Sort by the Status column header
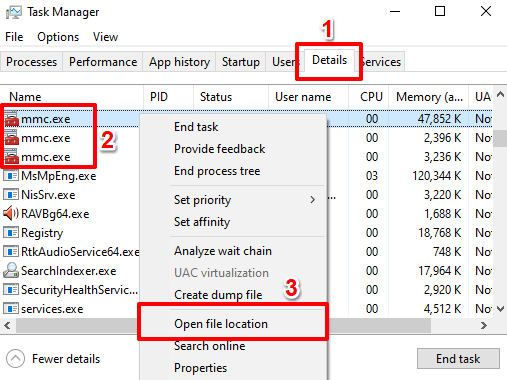Image resolution: width=507 pixels, height=380 pixels. pos(231,97)
